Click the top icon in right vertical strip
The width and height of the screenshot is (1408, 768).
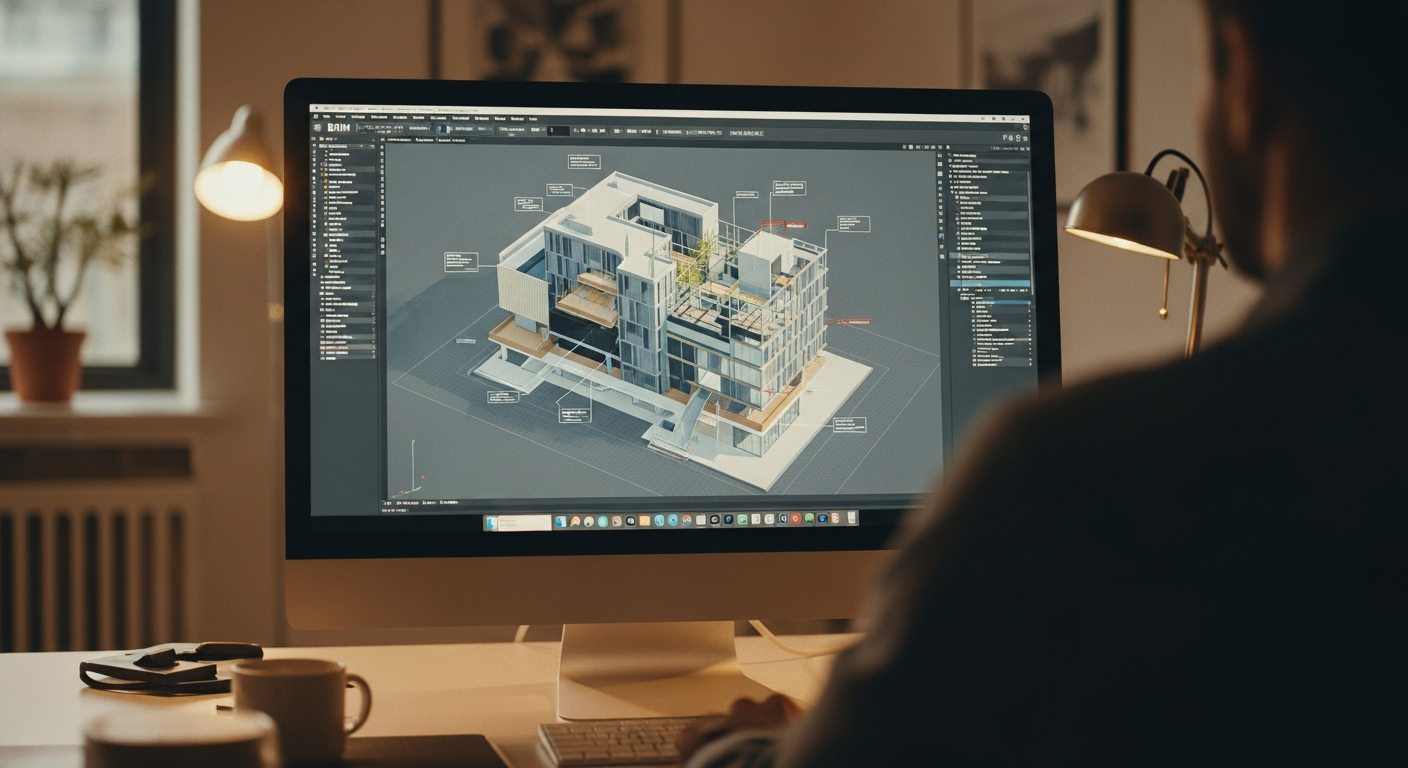pyautogui.click(x=940, y=156)
